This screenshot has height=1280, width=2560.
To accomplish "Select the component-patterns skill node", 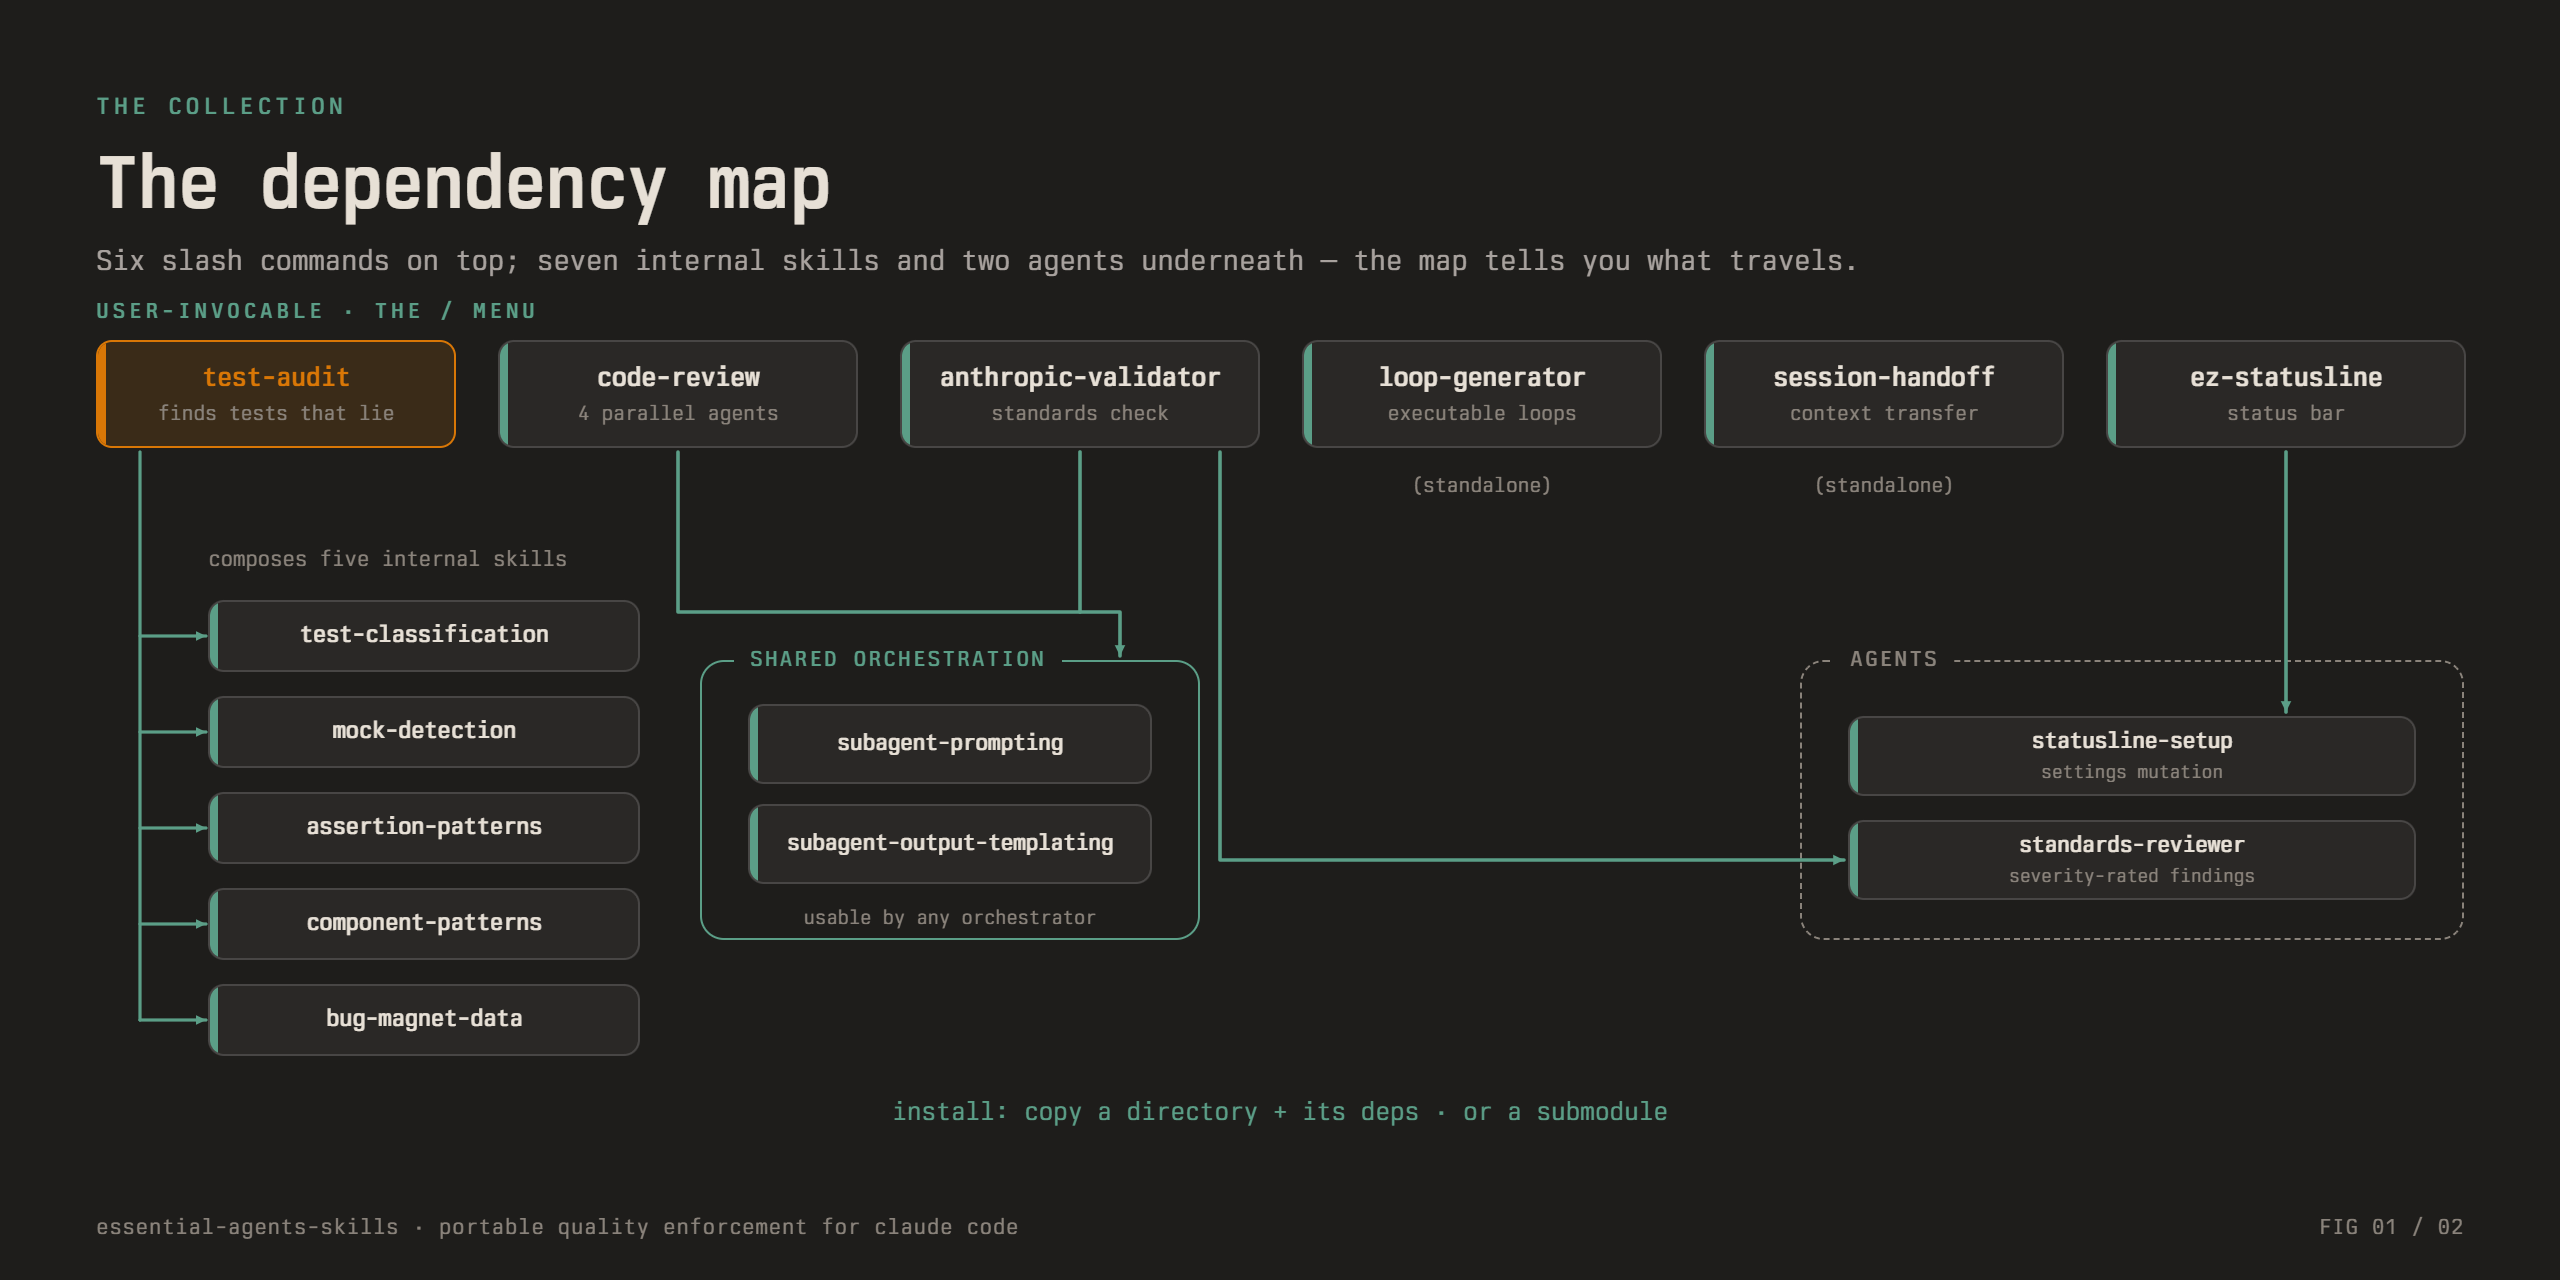I will [424, 924].
